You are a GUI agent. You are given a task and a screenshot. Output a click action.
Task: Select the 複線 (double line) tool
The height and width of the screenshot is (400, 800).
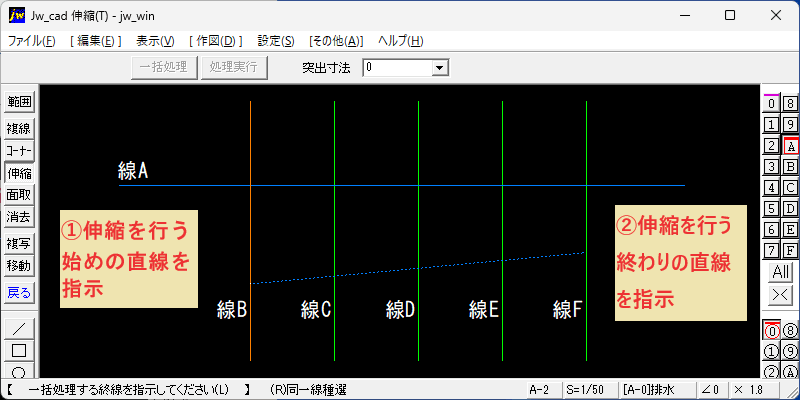[19, 130]
